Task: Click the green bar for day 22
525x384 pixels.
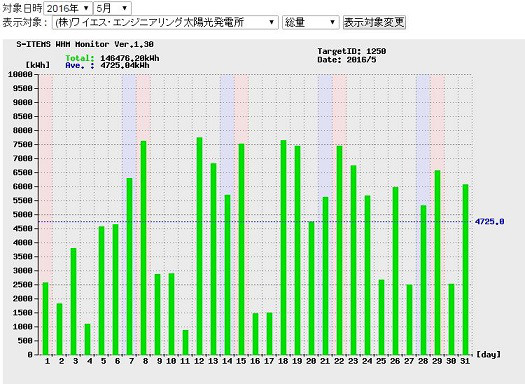Action: [x=340, y=250]
